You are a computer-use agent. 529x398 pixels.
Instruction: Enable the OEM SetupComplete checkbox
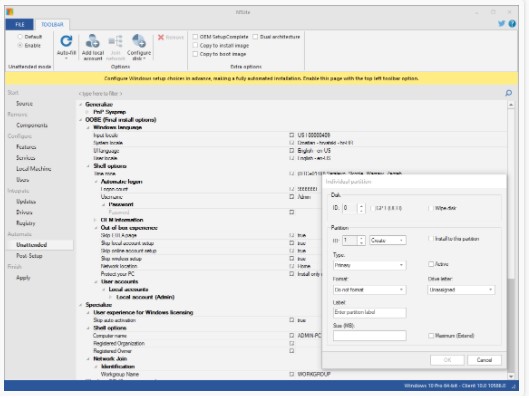[x=195, y=37]
